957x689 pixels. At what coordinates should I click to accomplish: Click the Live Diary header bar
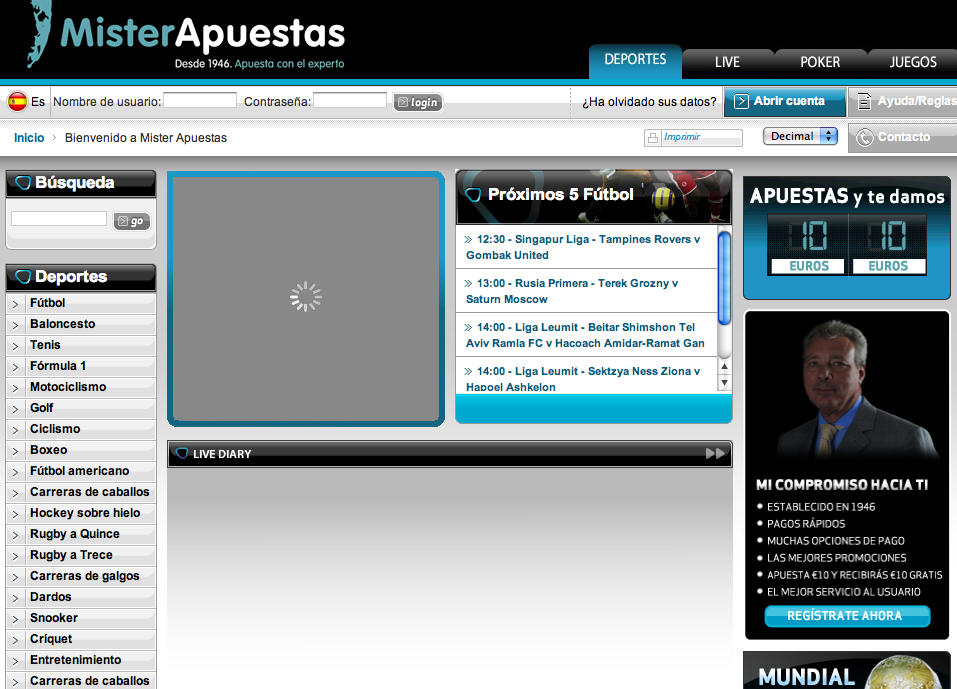click(x=450, y=453)
